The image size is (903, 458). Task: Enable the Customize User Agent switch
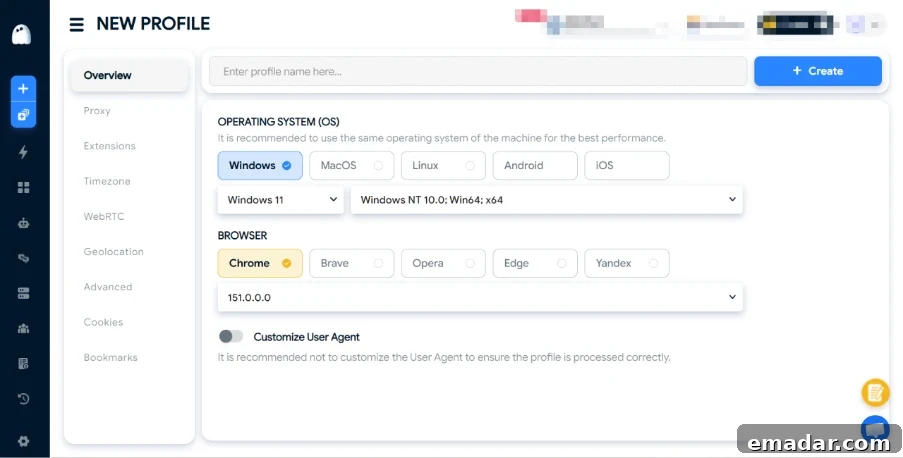pos(230,336)
